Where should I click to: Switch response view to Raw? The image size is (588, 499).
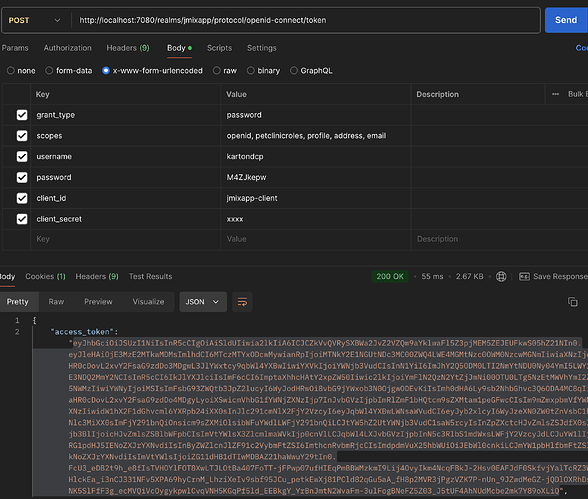click(56, 302)
